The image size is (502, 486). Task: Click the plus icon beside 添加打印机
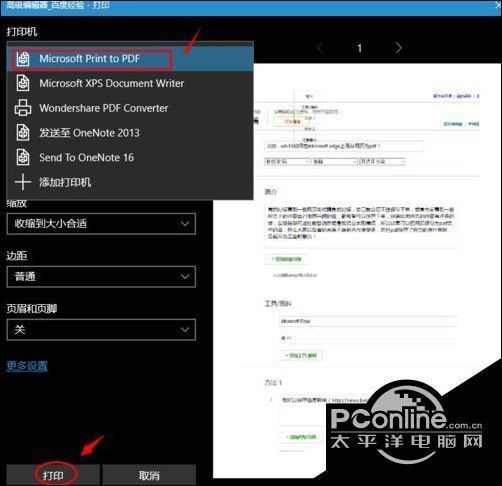tap(23, 182)
